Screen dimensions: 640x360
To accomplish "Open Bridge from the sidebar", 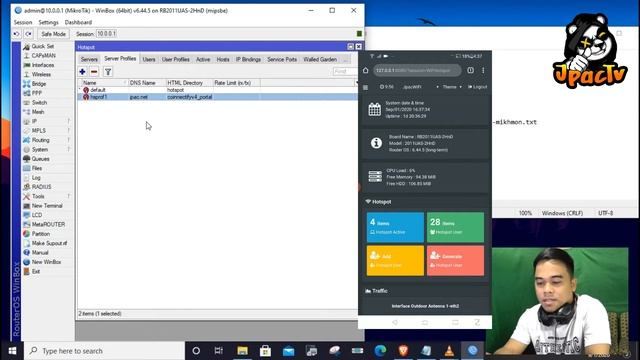I will click(39, 84).
